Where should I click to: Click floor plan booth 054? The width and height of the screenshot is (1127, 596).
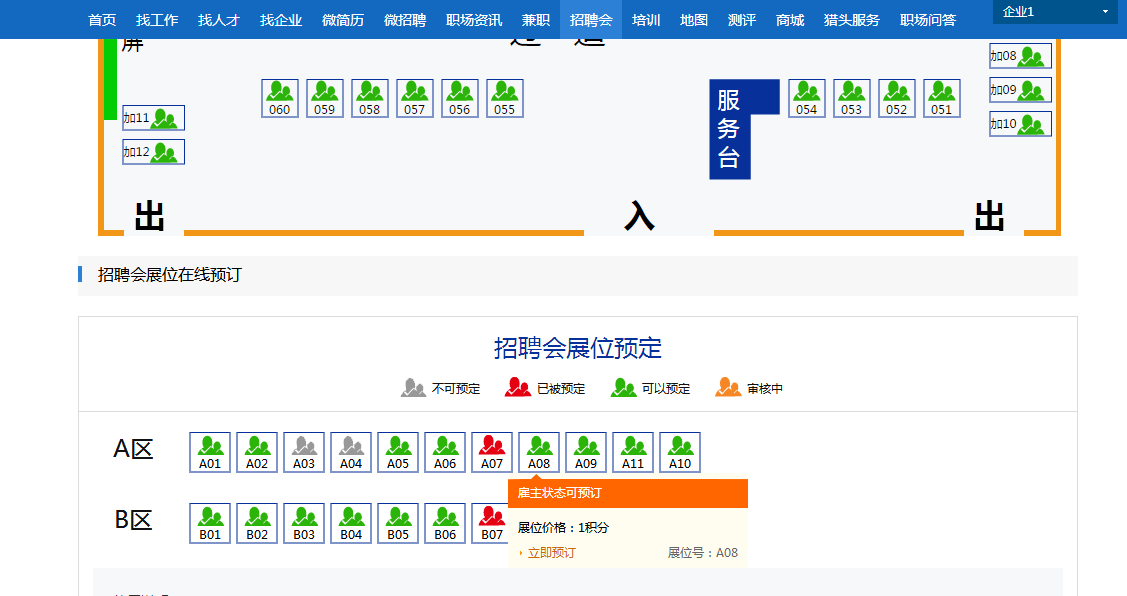807,98
